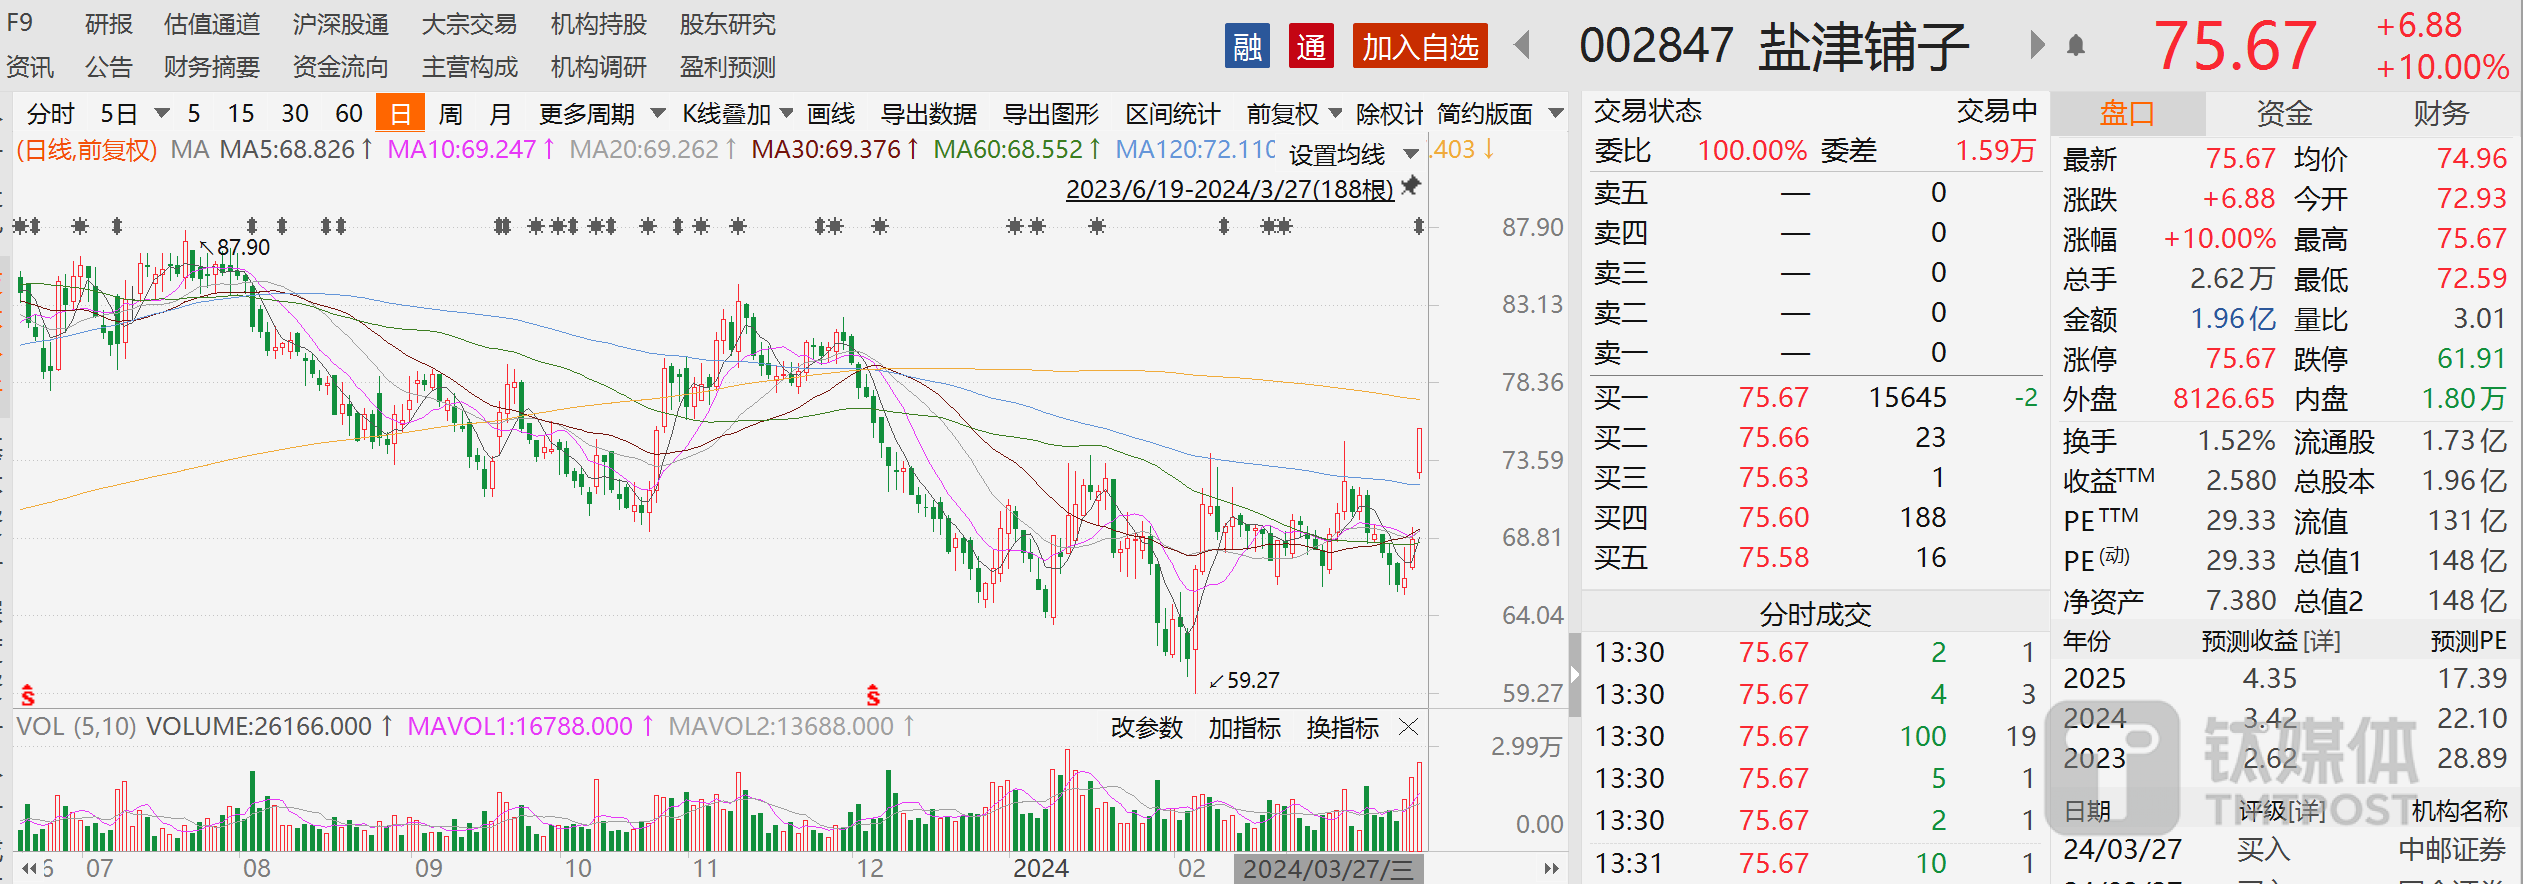This screenshot has width=2523, height=884.
Task: Click the 中邮证券 institution name
Action: (2452, 849)
